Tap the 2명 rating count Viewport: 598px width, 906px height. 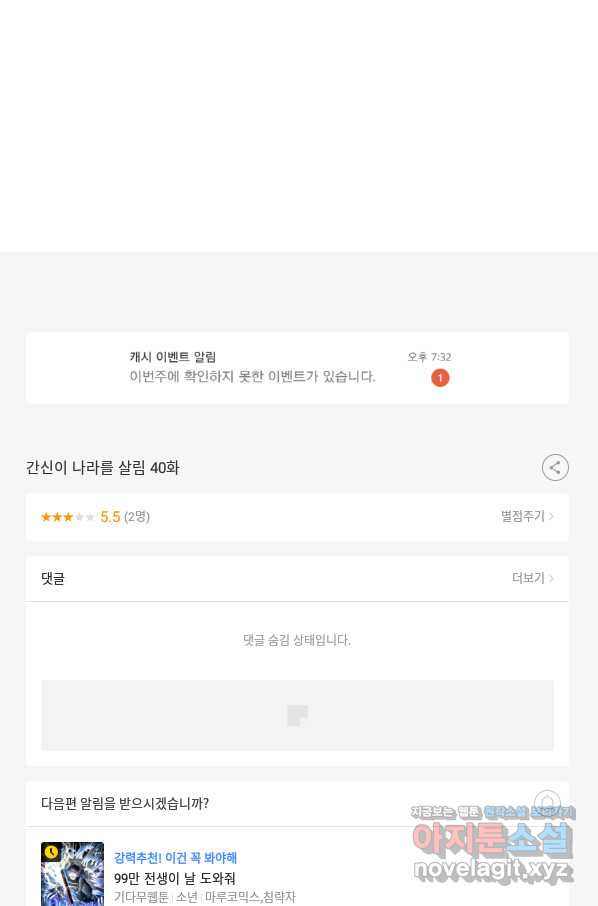[x=137, y=517]
